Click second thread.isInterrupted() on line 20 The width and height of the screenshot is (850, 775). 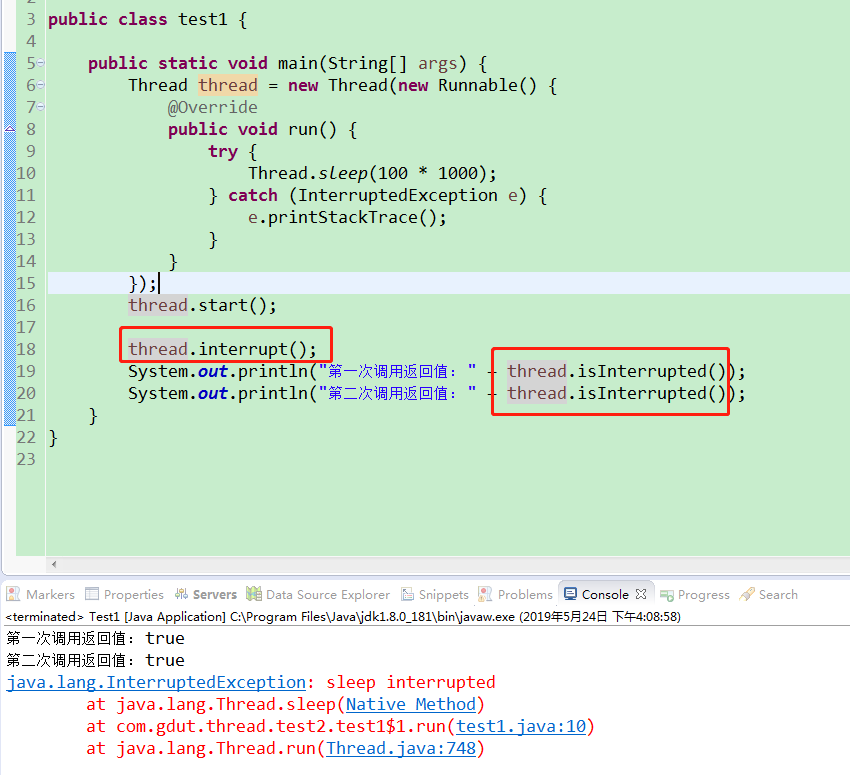coord(616,393)
